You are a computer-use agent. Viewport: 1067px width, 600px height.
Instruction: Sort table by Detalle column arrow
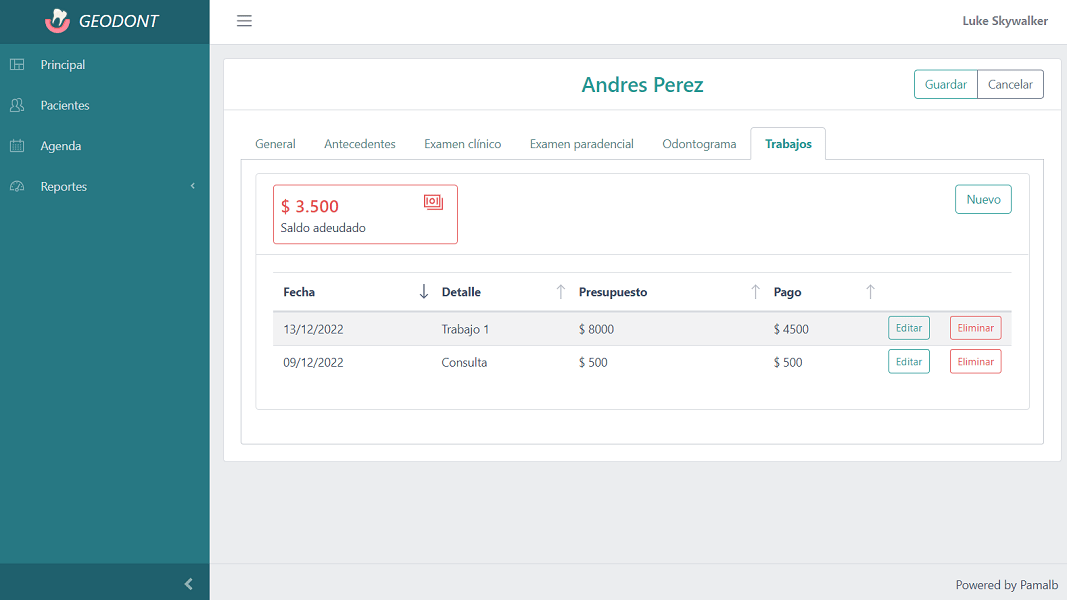coord(560,292)
